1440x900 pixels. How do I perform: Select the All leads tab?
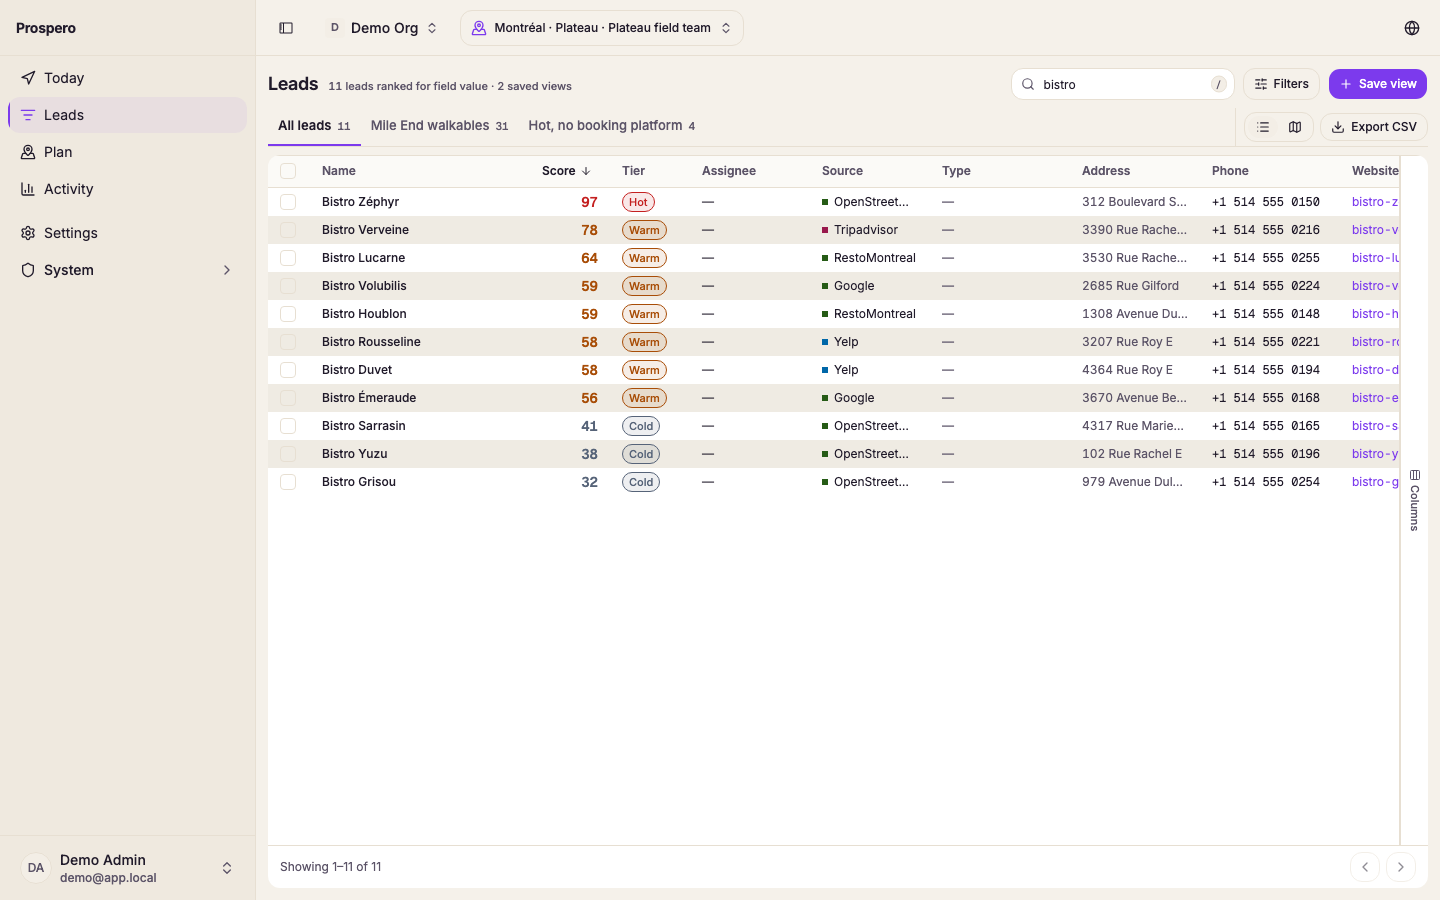point(314,126)
